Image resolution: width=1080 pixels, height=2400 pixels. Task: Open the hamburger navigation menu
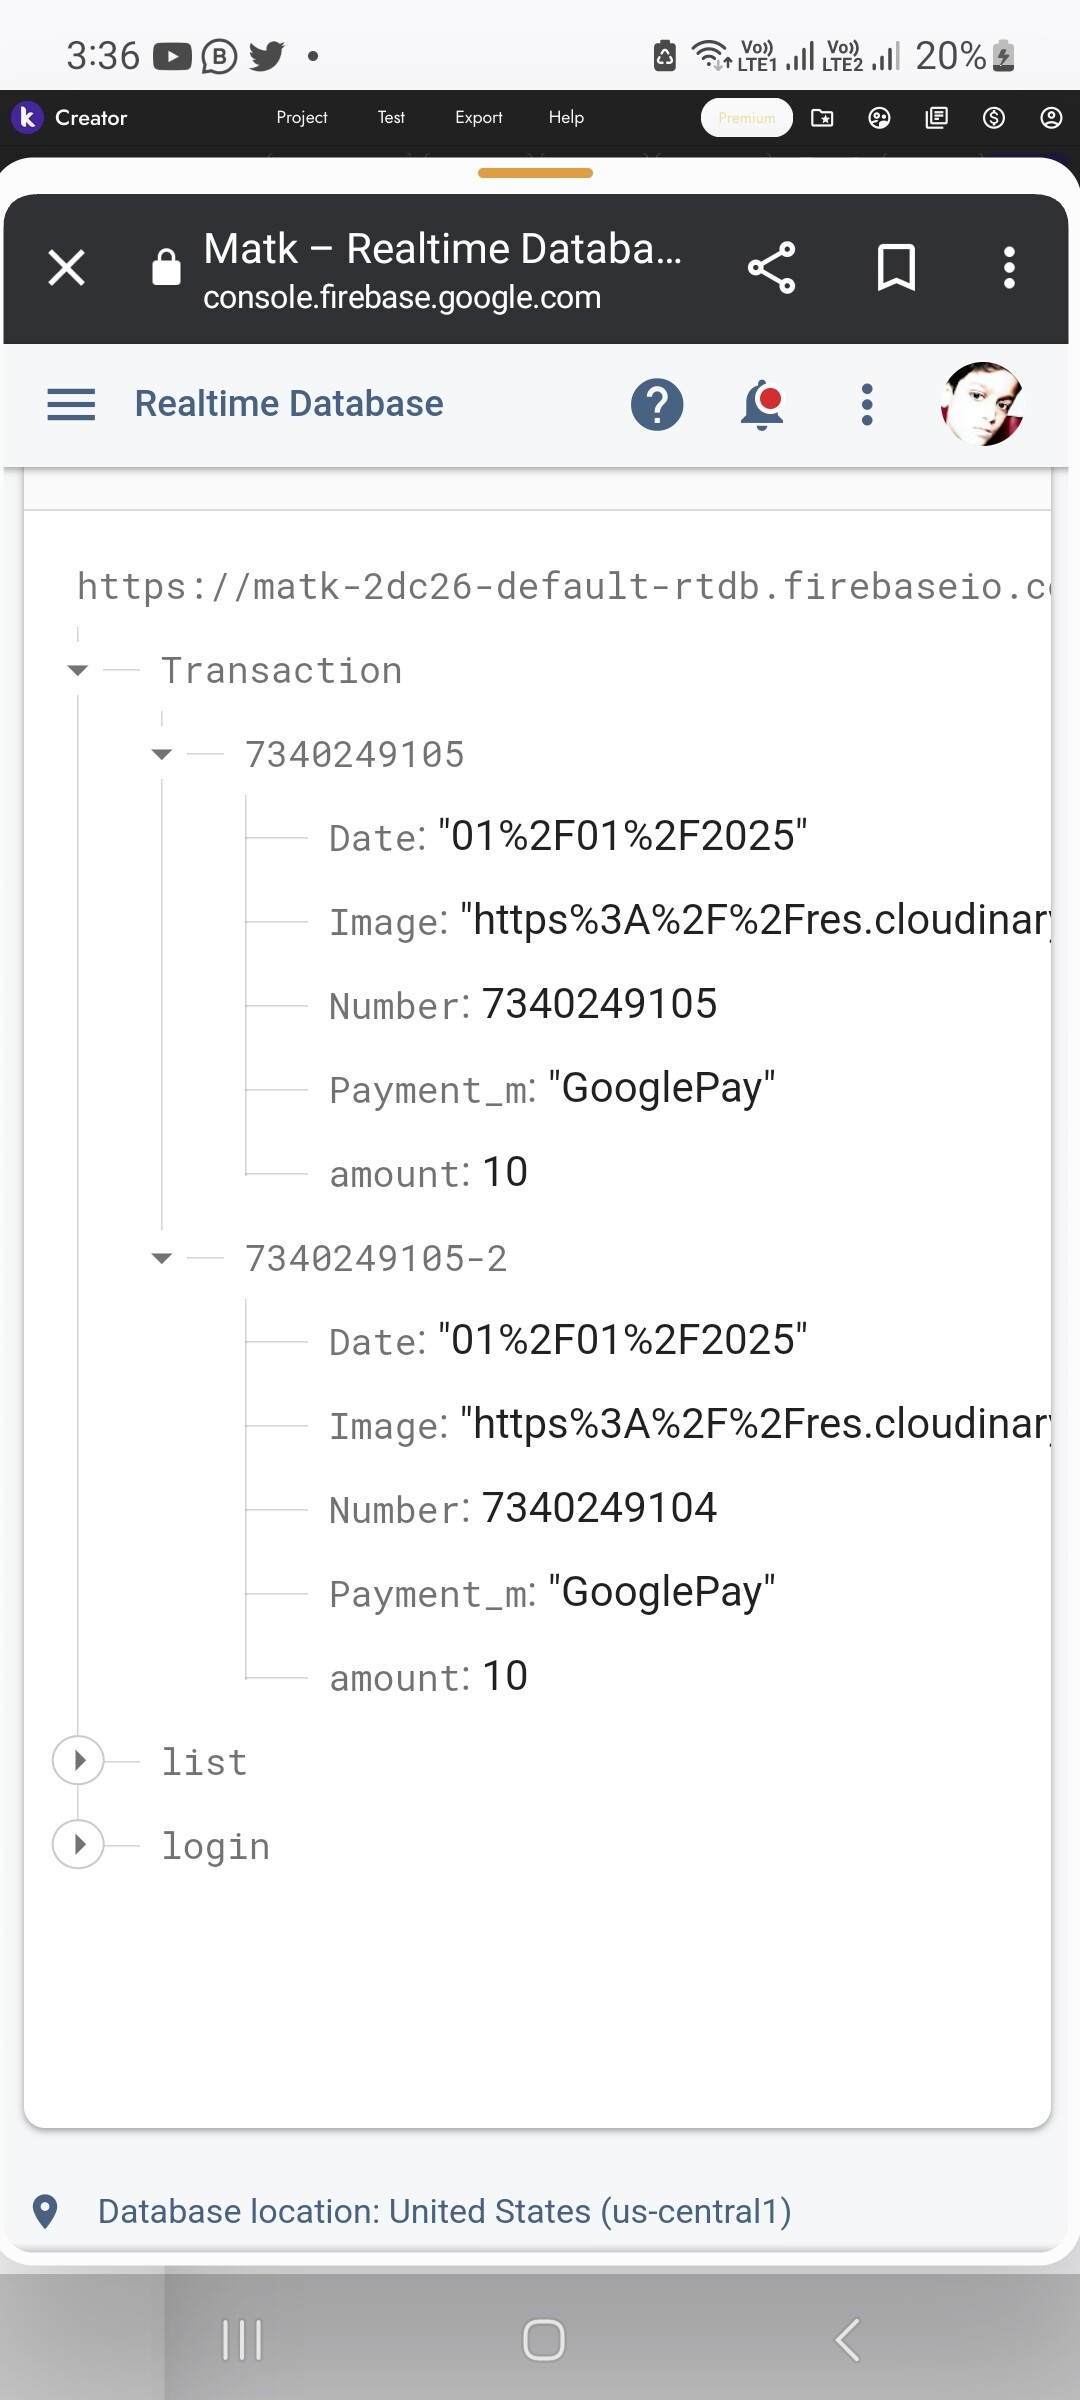click(x=71, y=405)
